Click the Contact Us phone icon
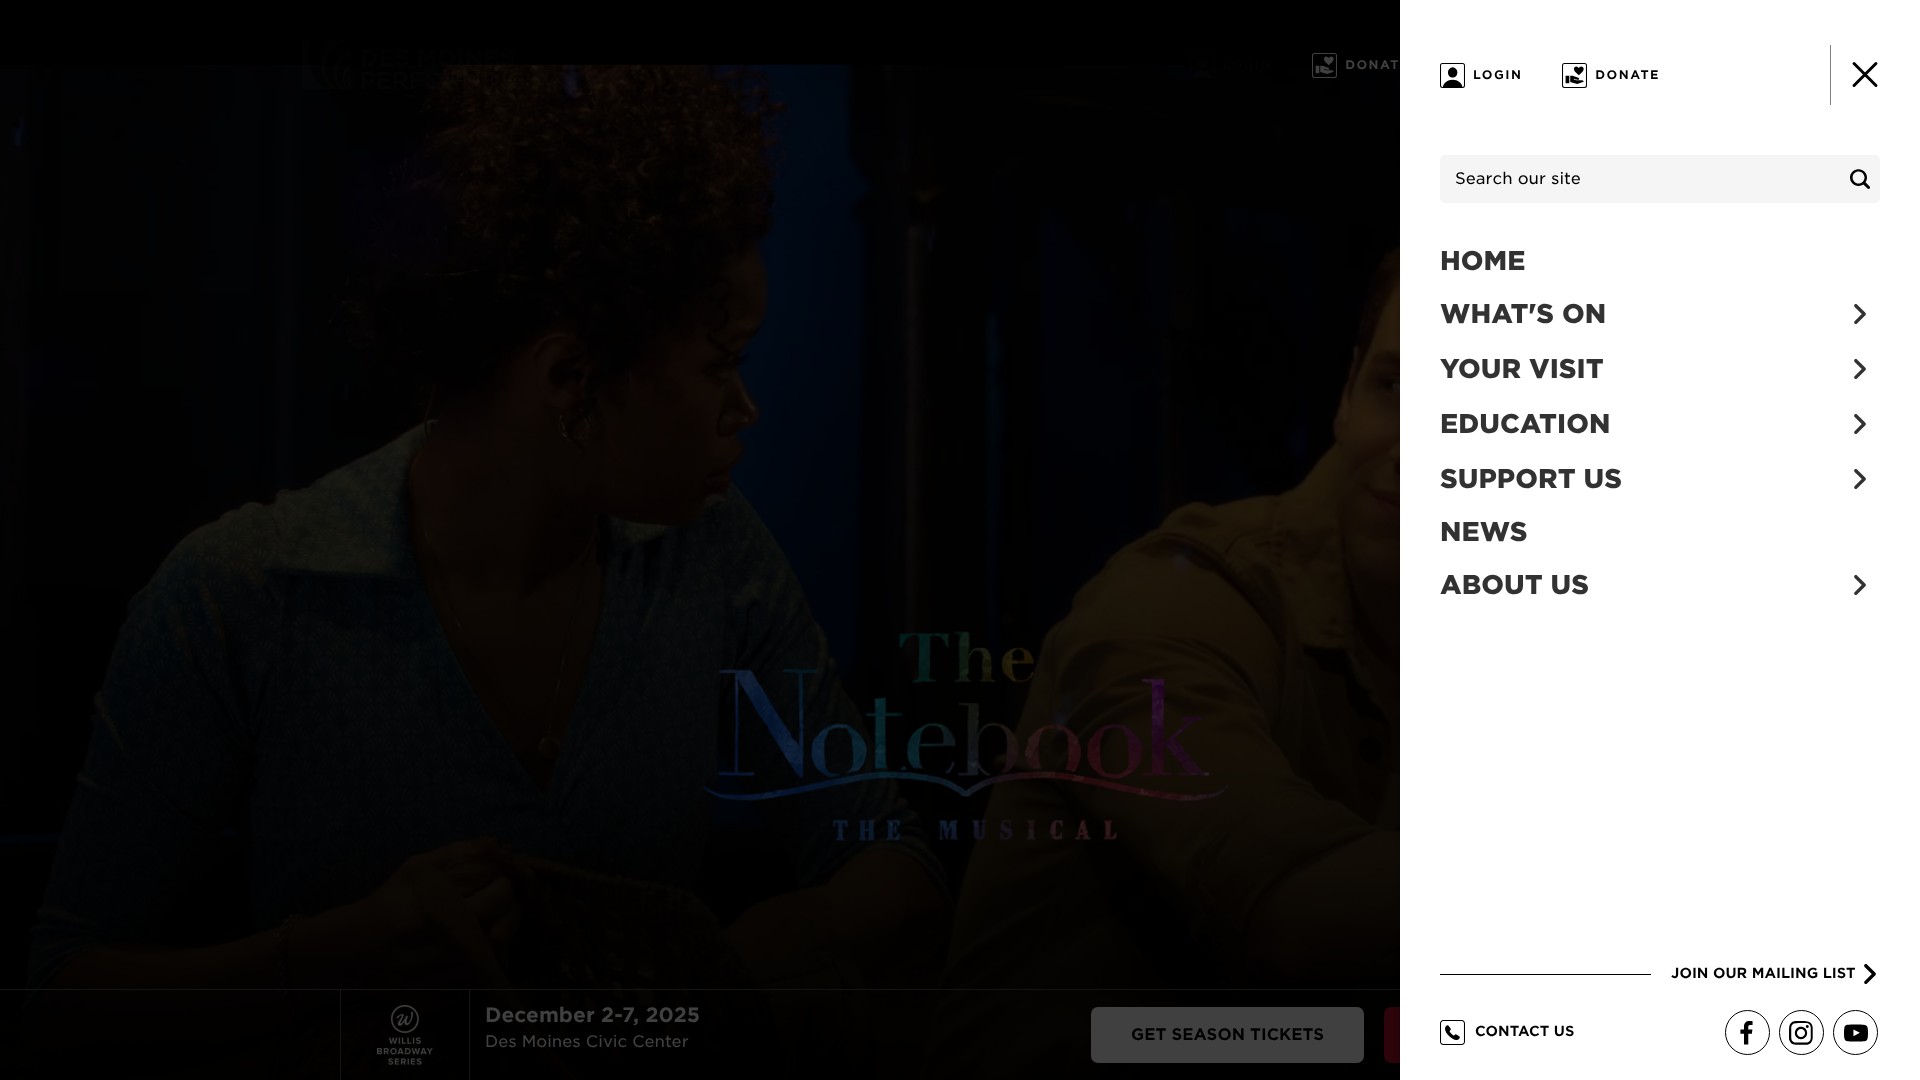This screenshot has height=1080, width=1920. point(1452,1032)
